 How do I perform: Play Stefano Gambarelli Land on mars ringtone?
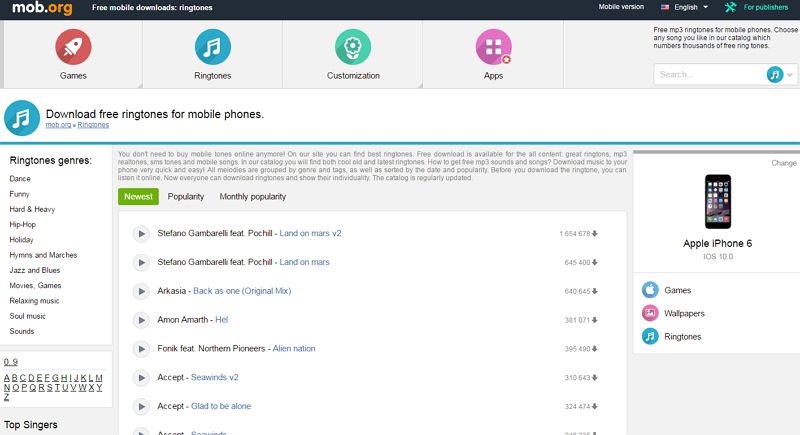click(141, 262)
